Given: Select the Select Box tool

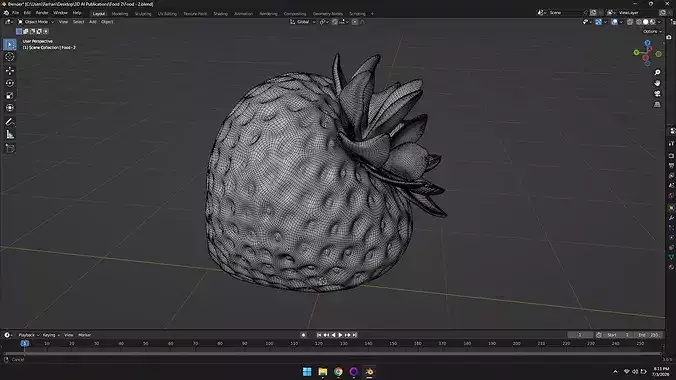Looking at the screenshot, I should pyautogui.click(x=10, y=44).
